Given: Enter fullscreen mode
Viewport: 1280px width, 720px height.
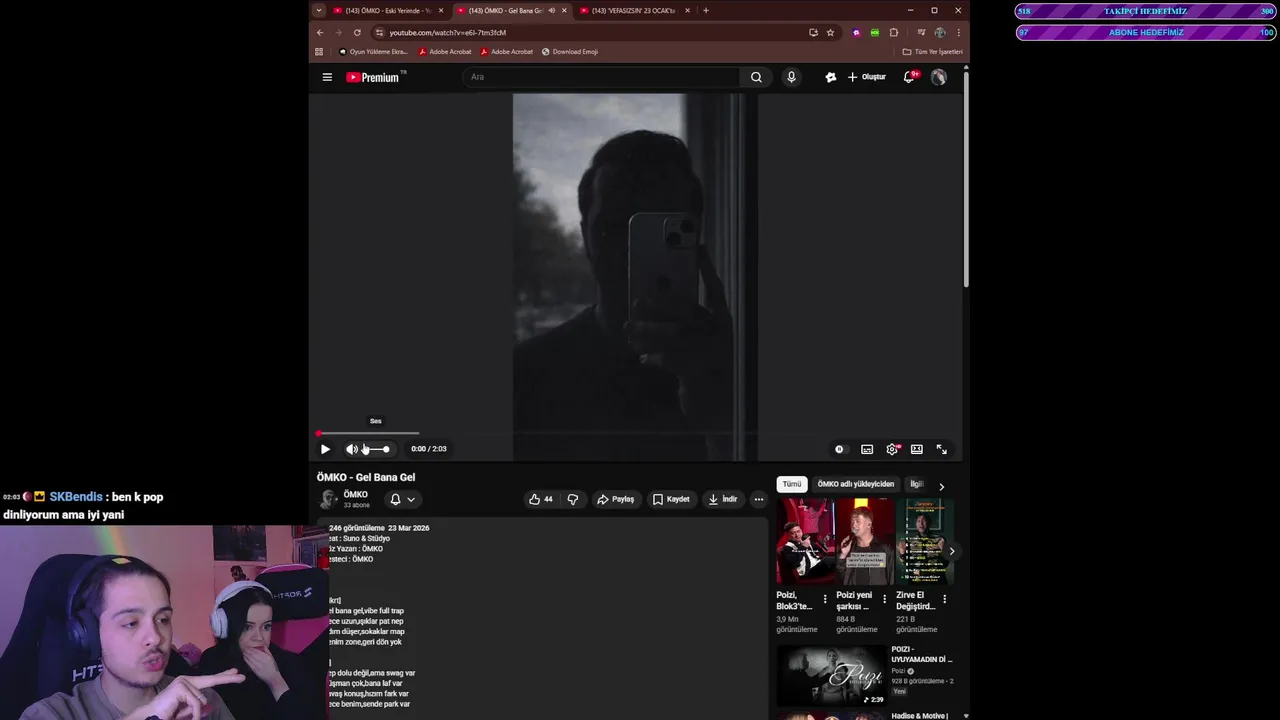Looking at the screenshot, I should [x=941, y=449].
